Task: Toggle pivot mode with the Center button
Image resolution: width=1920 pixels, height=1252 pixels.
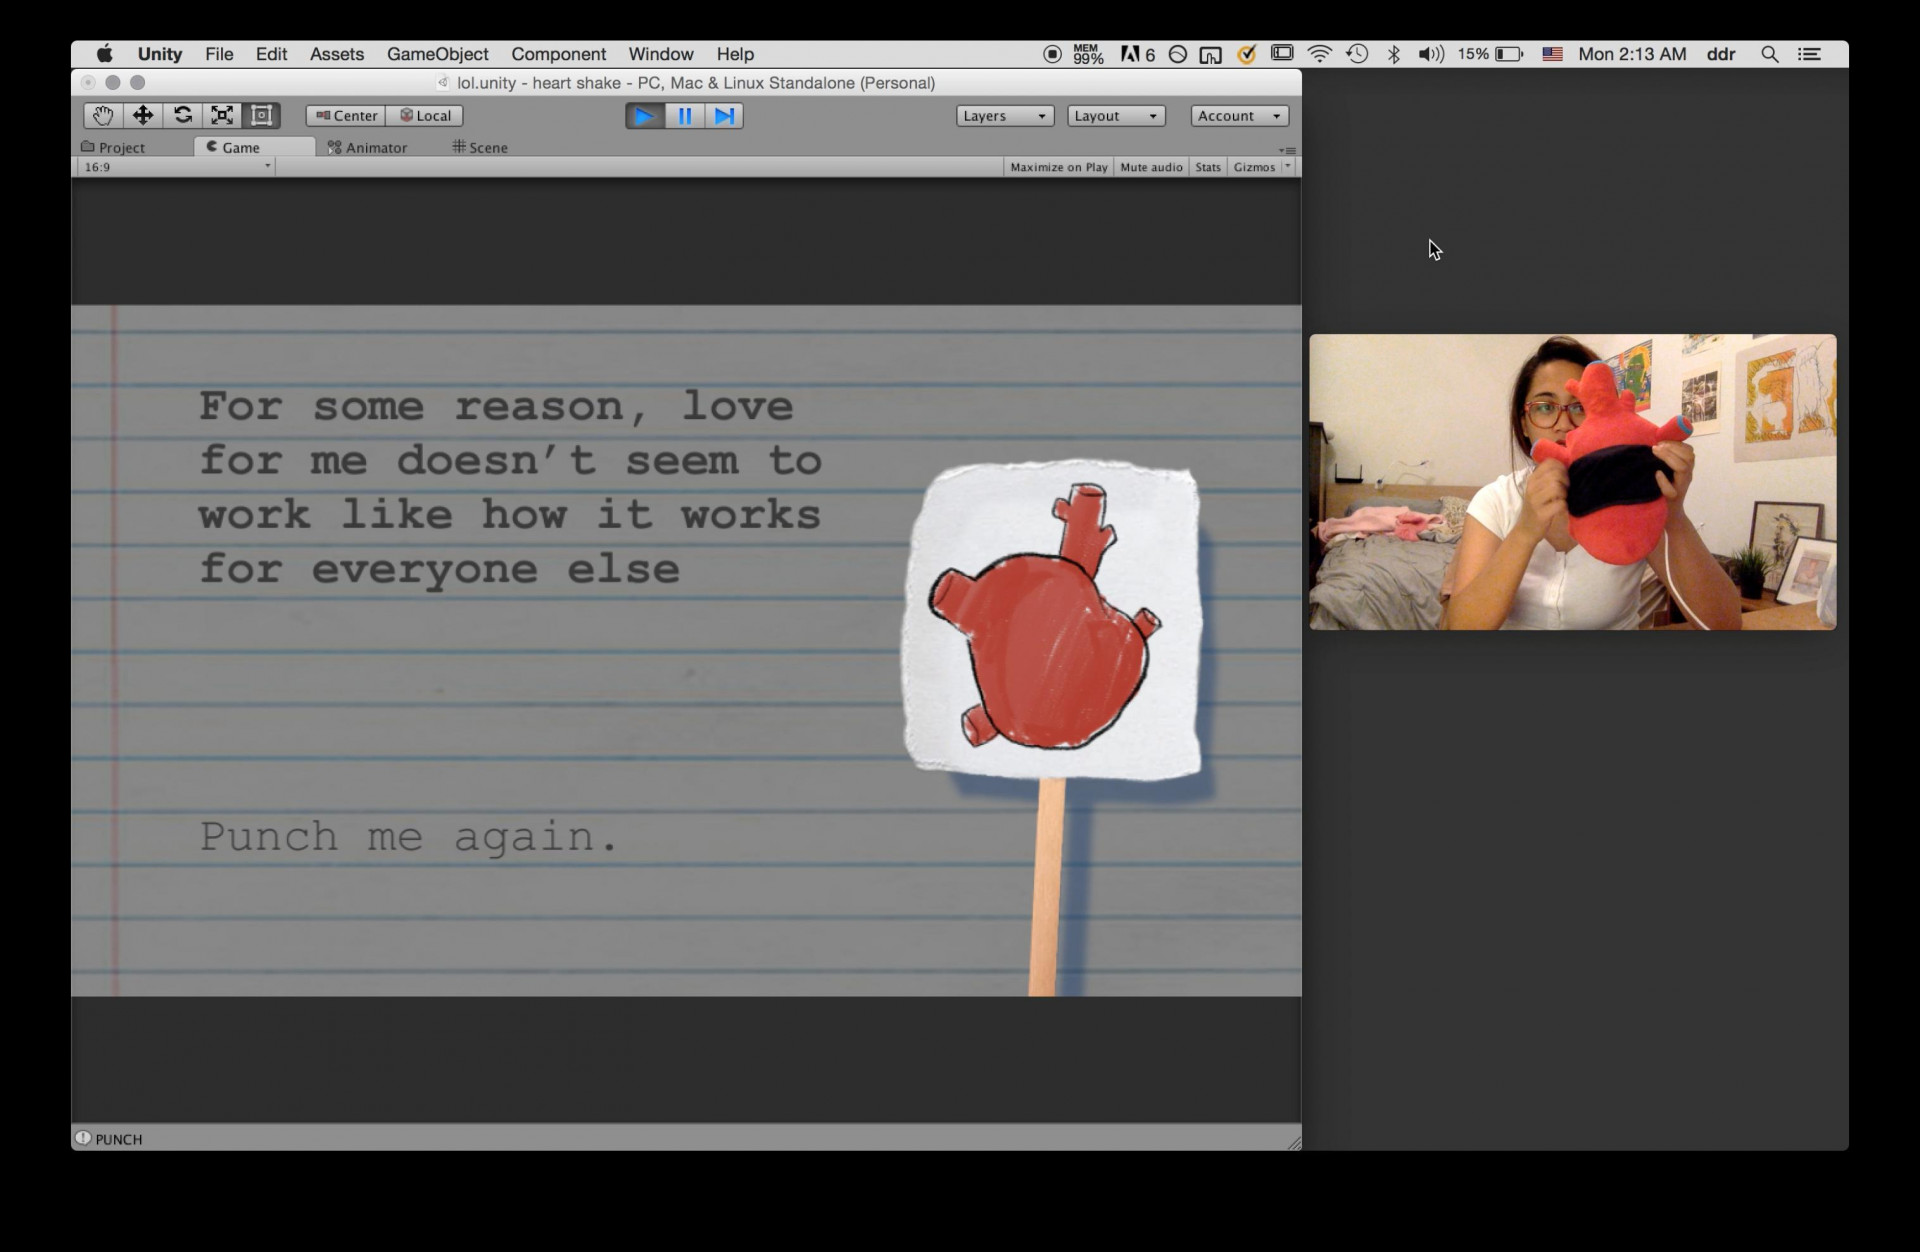Action: (x=346, y=116)
